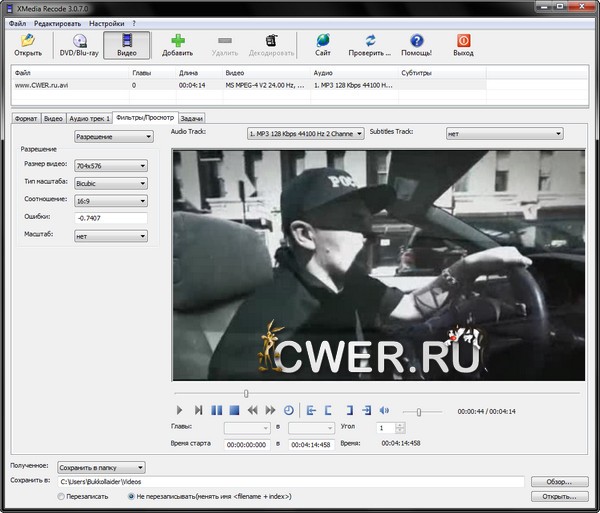Viewport: 600px width, 513px height.
Task: Switch to the Задачи tab
Action: pyautogui.click(x=194, y=118)
